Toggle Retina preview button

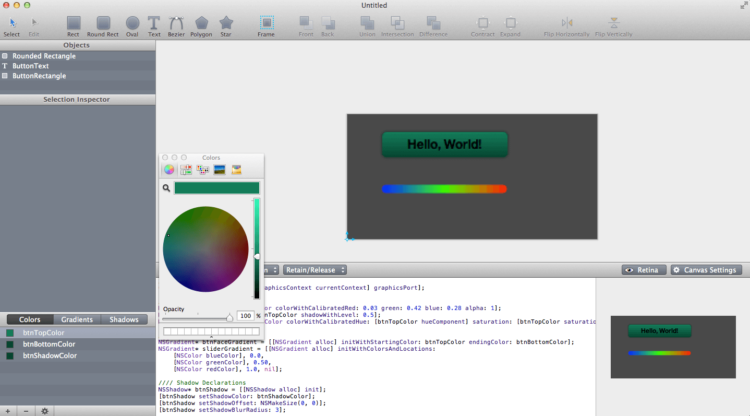(x=644, y=270)
